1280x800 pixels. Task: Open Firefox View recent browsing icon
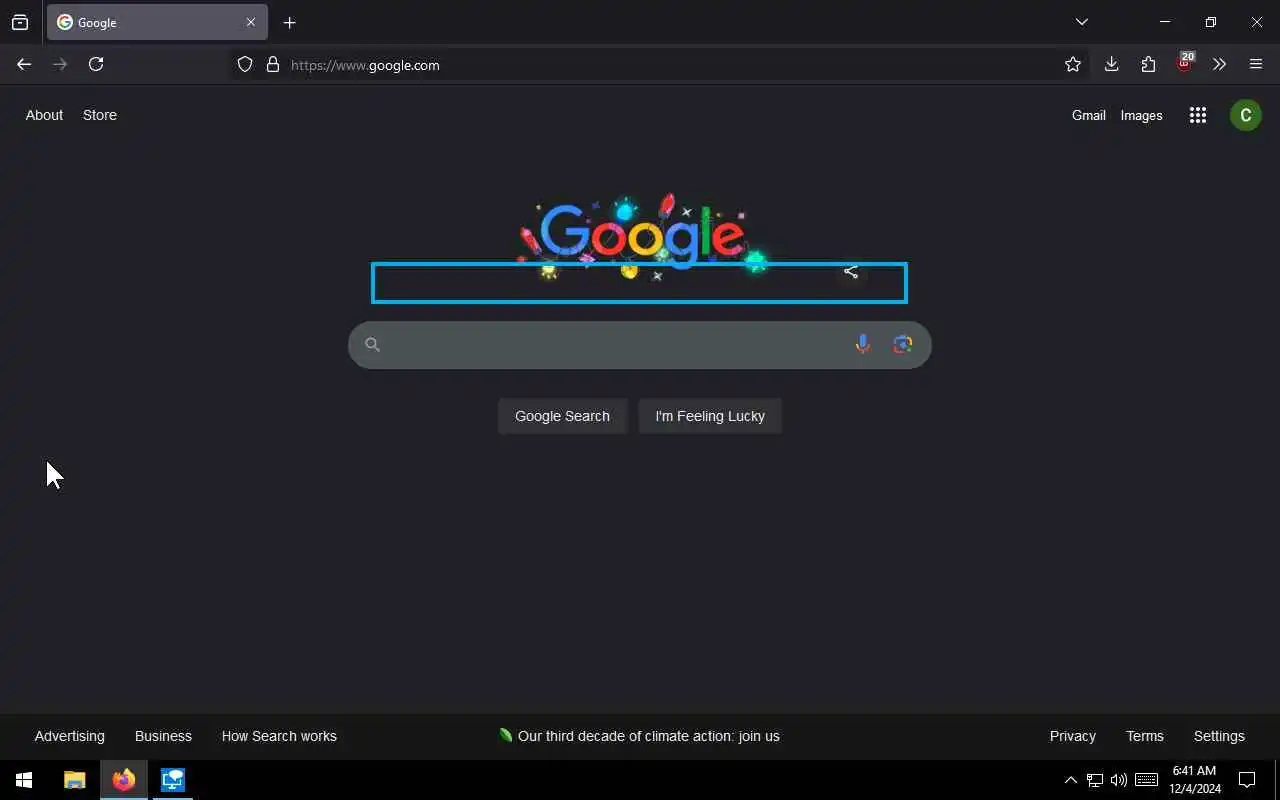pyautogui.click(x=20, y=22)
